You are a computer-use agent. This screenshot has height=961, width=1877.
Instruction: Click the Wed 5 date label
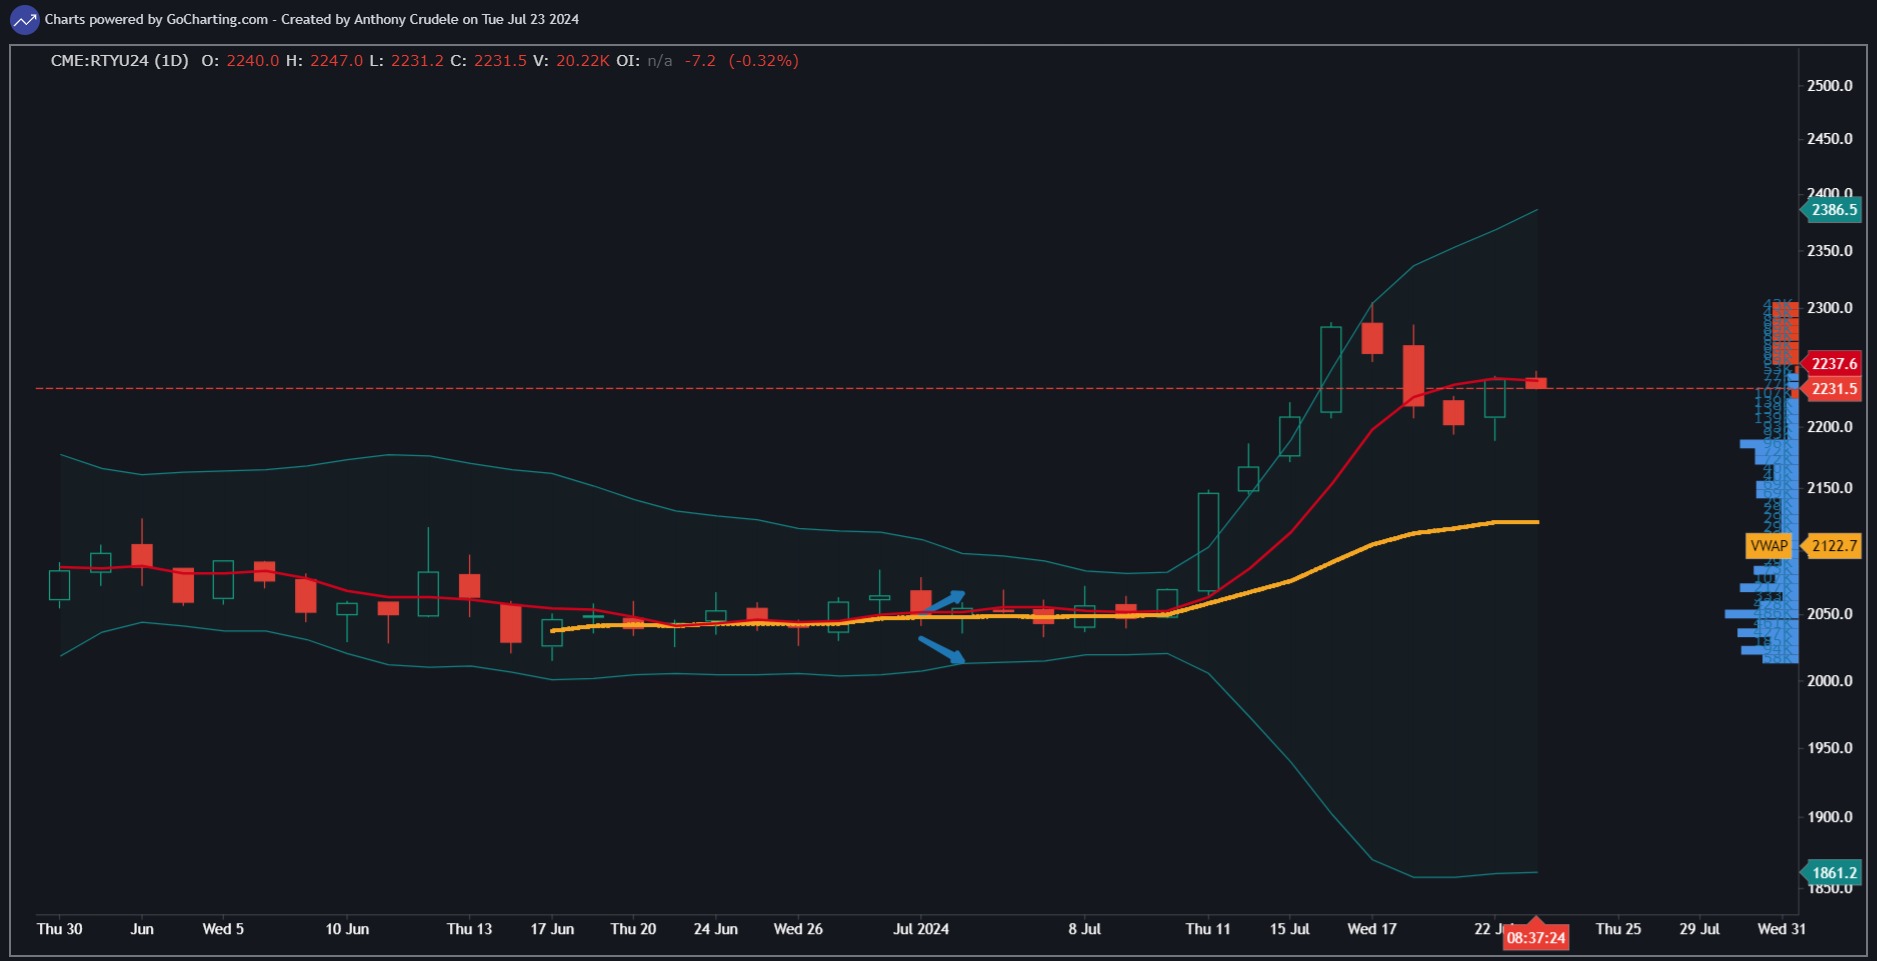click(x=223, y=929)
